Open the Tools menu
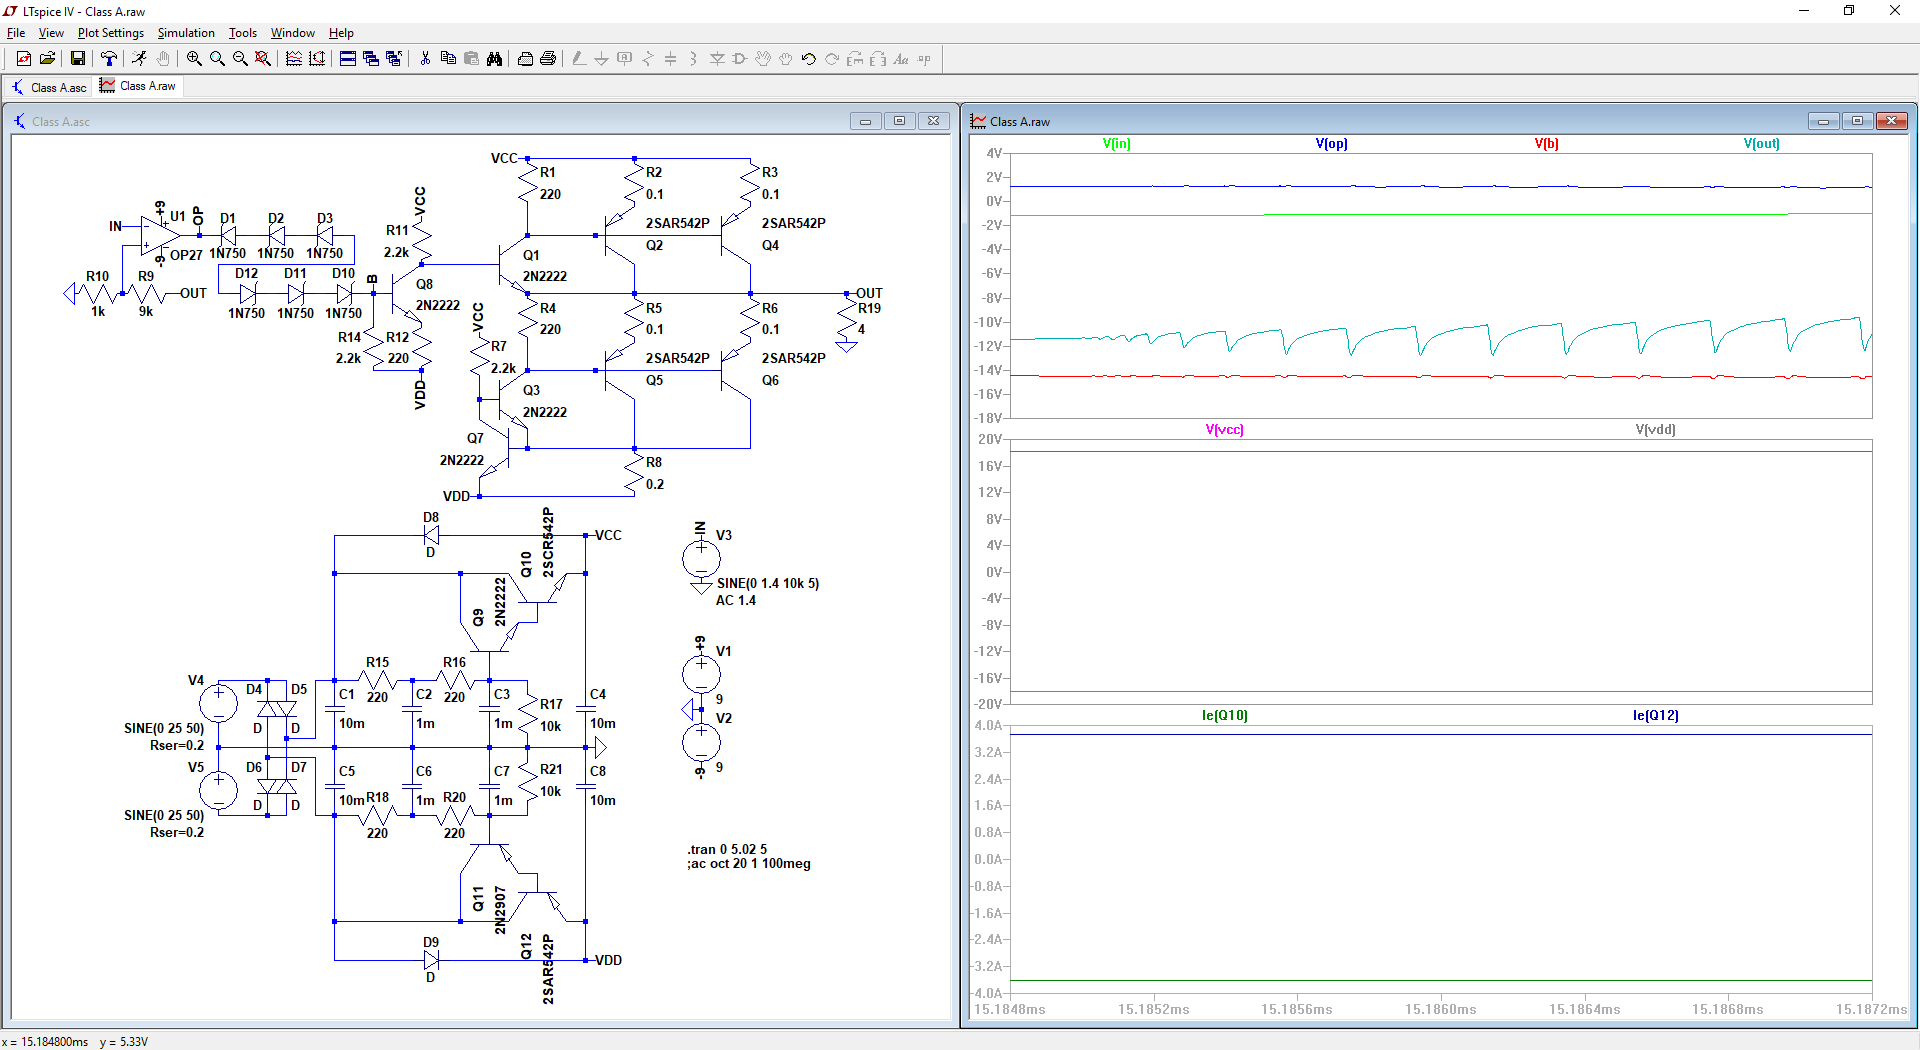Screen dimensions: 1920x1050 pos(243,33)
